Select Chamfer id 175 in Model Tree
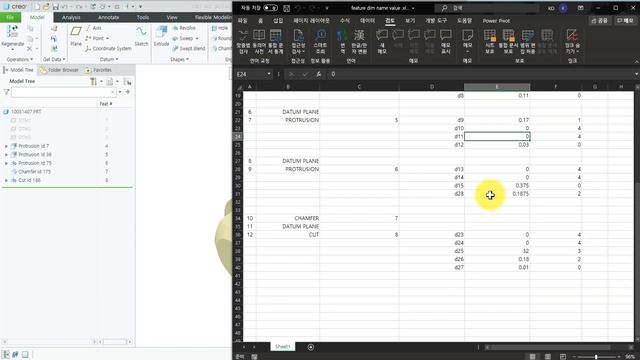Screen dimensions: 640x360 point(34,172)
